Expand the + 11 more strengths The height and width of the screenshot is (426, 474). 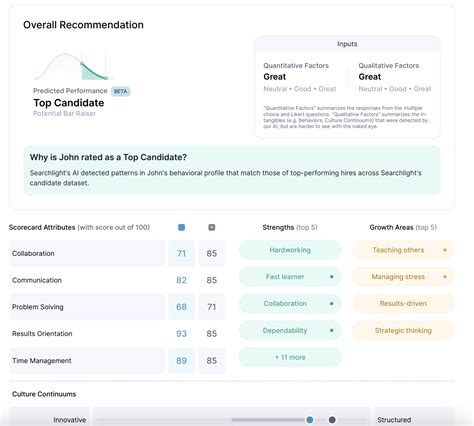point(290,357)
